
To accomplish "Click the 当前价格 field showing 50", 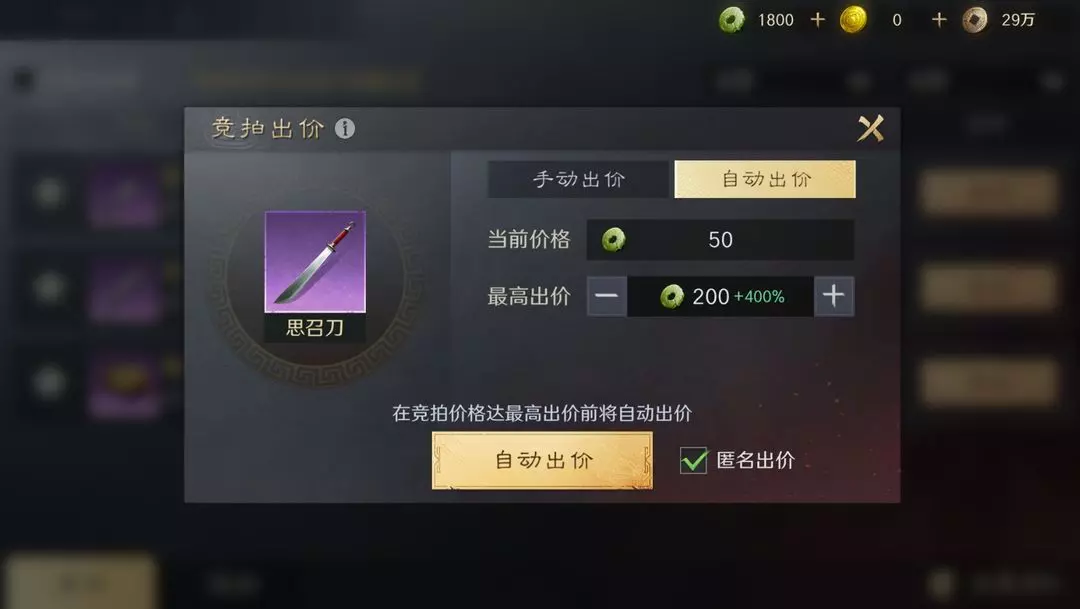I will (x=720, y=240).
